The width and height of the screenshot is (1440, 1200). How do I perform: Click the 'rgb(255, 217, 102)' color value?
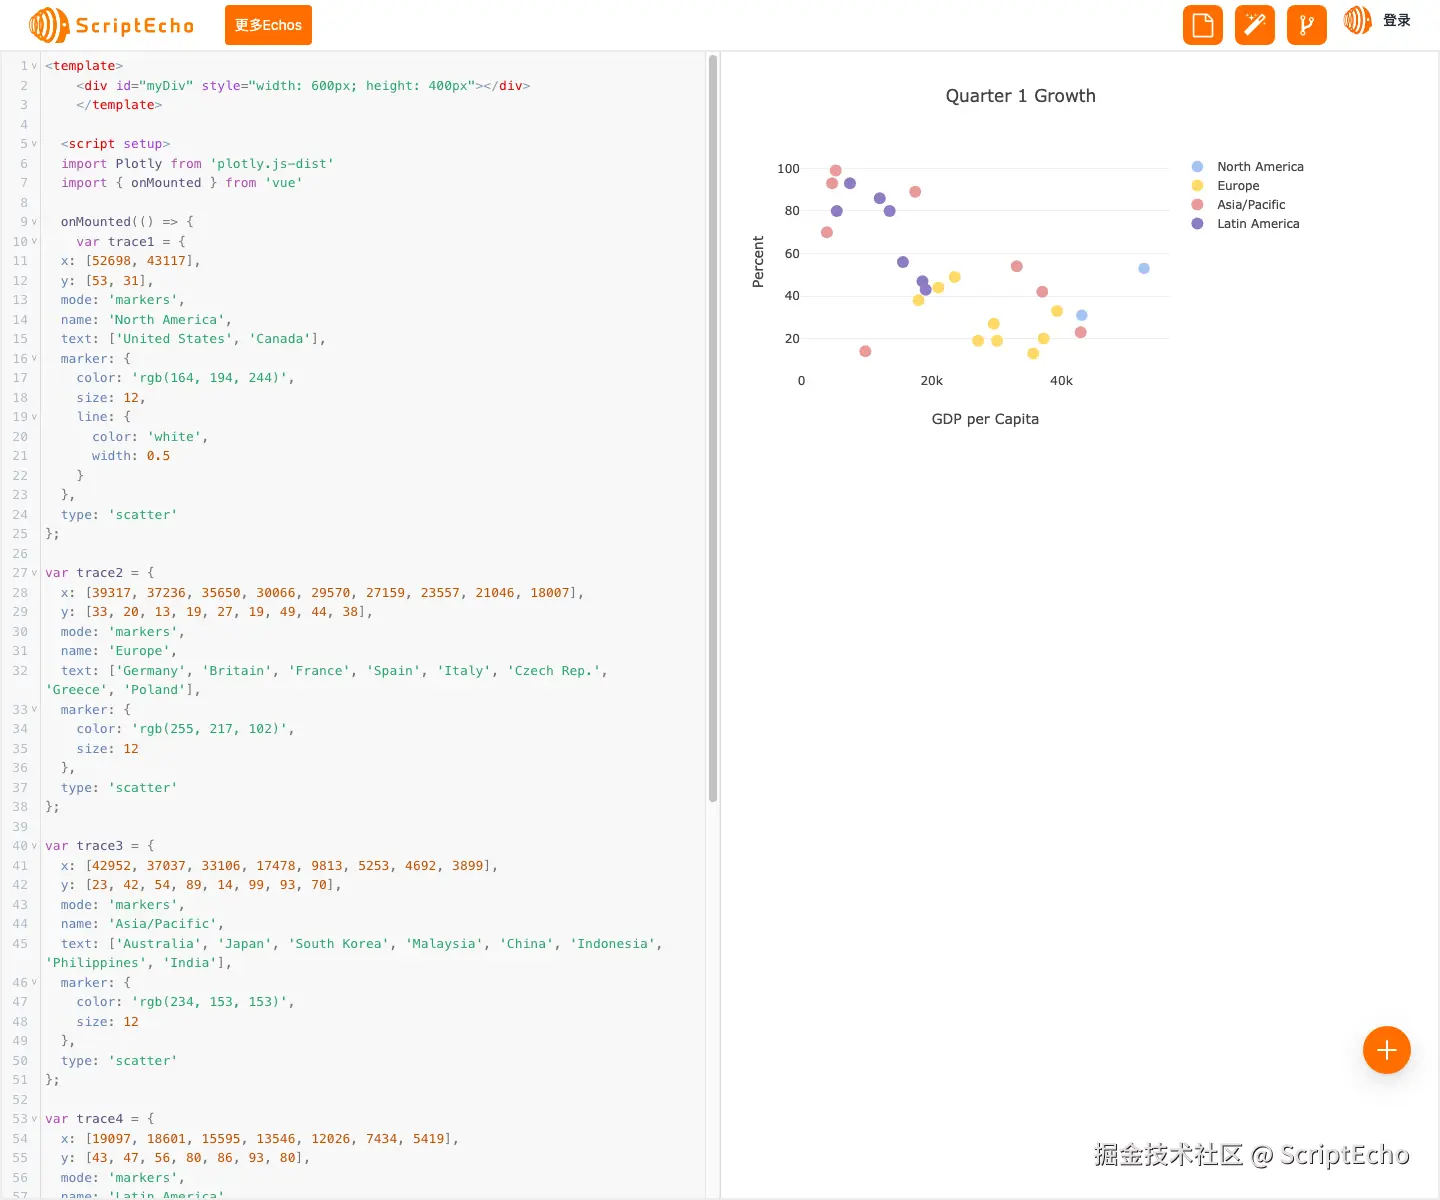(x=209, y=729)
